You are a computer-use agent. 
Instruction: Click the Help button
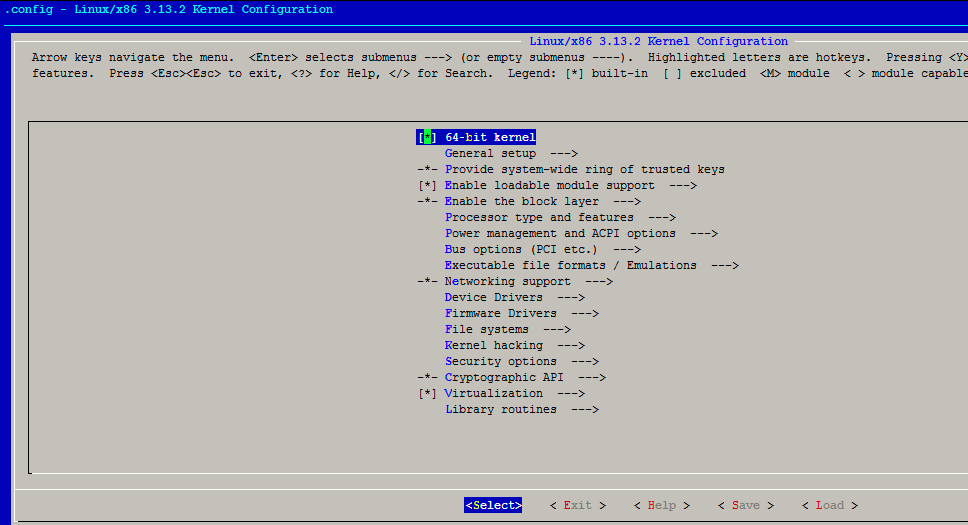tap(662, 505)
